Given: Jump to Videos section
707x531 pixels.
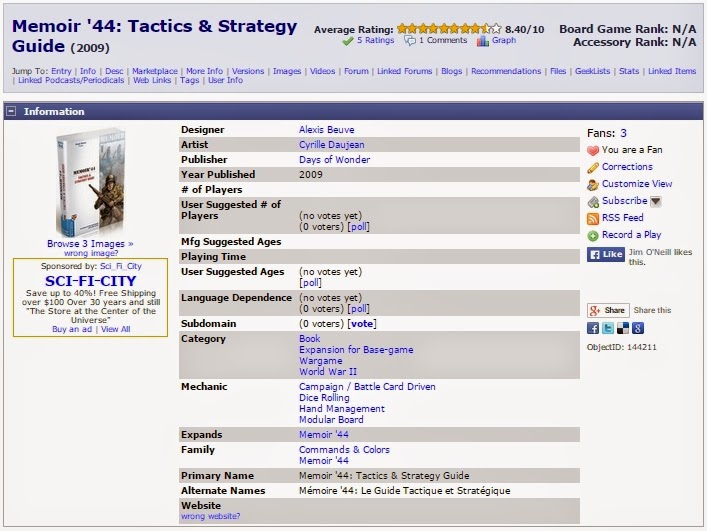Looking at the screenshot, I should point(322,71).
